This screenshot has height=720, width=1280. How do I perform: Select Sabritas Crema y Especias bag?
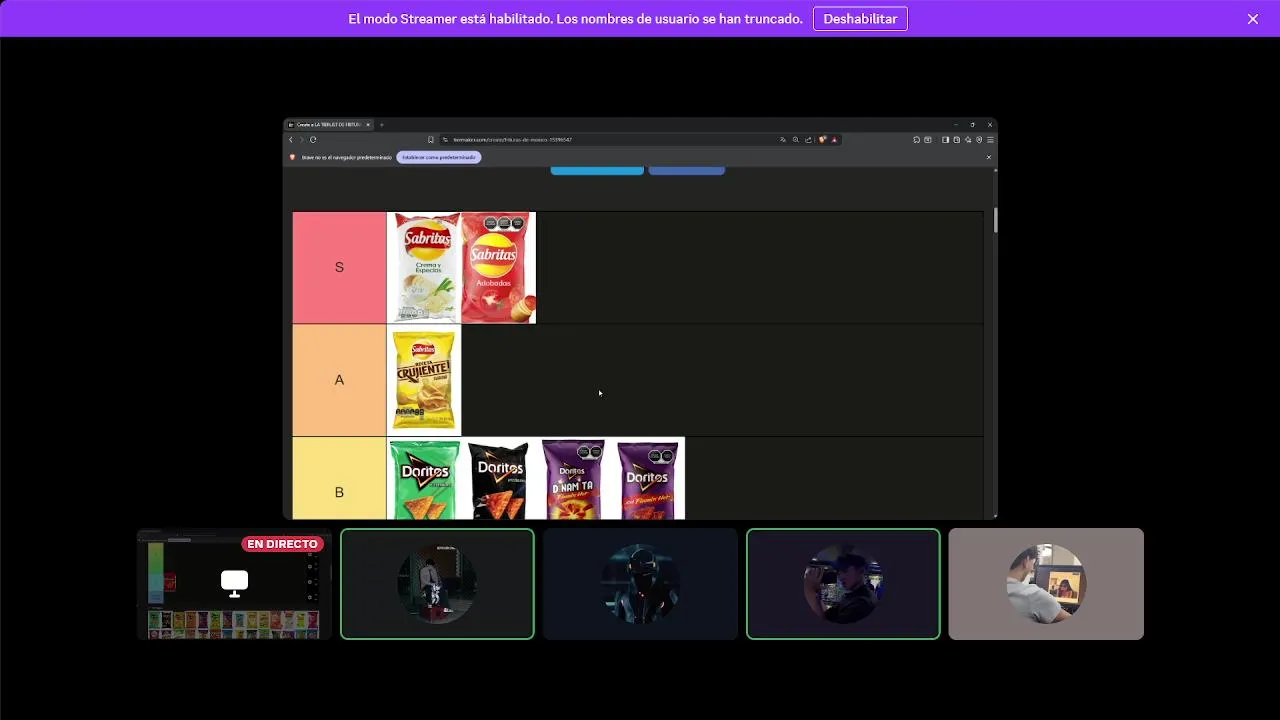424,267
